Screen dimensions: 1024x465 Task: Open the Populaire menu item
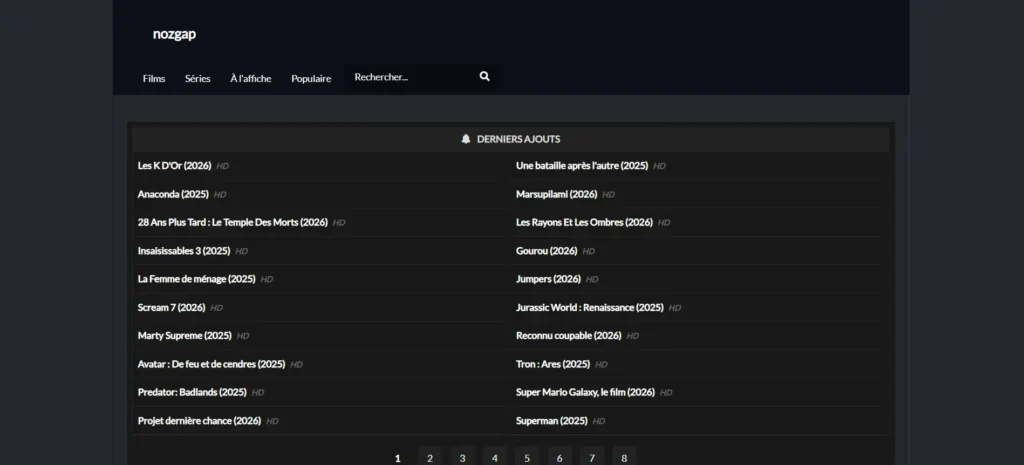(x=311, y=78)
